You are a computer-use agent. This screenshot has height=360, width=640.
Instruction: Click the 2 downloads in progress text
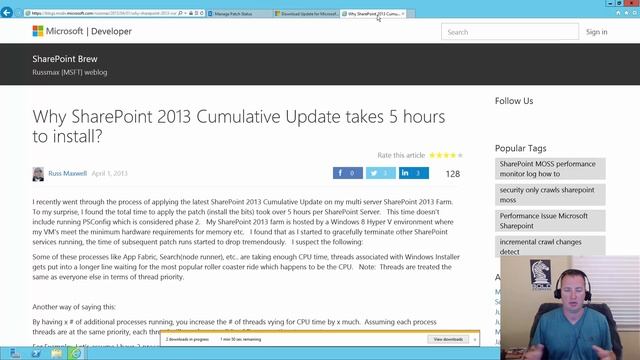187,339
